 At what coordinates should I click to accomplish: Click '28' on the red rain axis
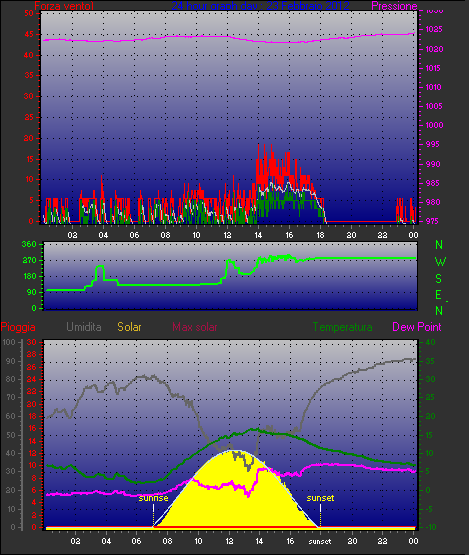(x=32, y=354)
